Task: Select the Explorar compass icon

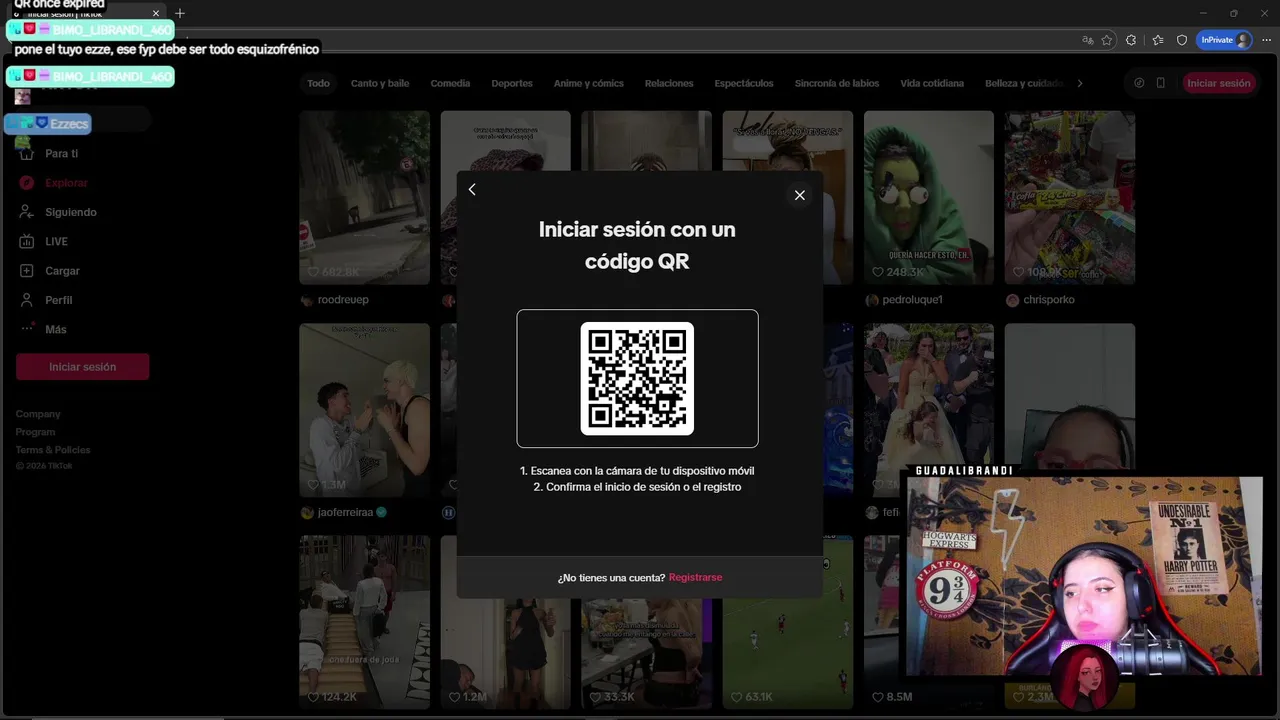Action: coord(26,183)
